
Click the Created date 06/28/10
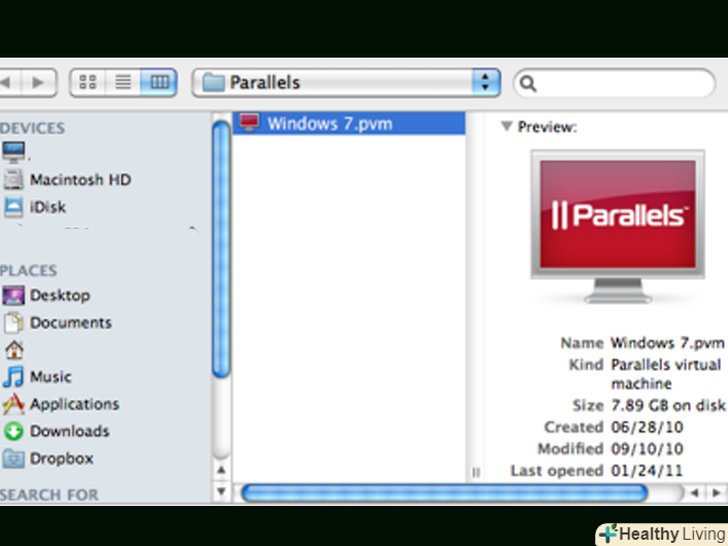tap(647, 427)
